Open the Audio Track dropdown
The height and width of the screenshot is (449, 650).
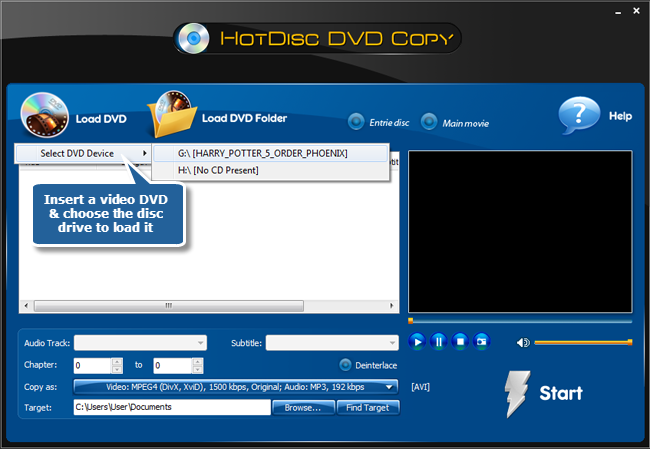[140, 343]
